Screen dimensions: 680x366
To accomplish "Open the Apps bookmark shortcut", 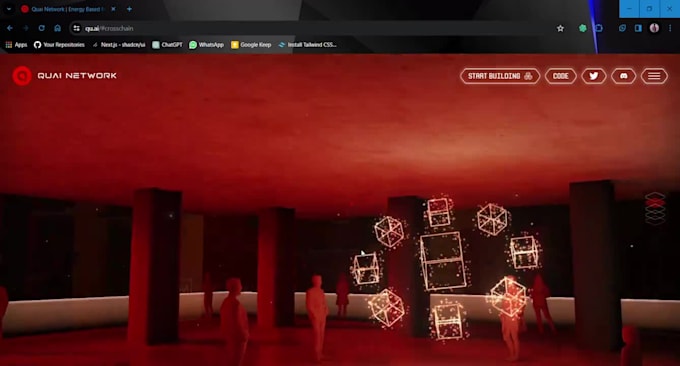I will click(x=16, y=45).
